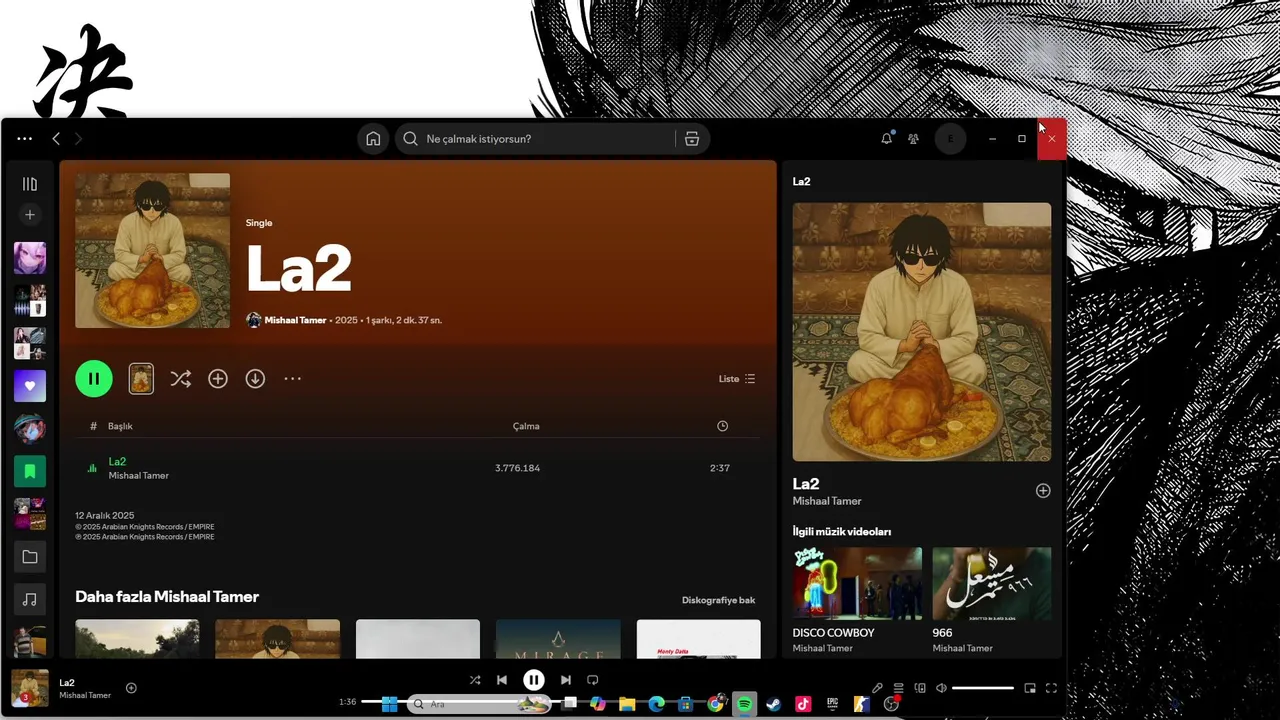
Task: Add the current song via the player bar plus icon
Action: [131, 688]
